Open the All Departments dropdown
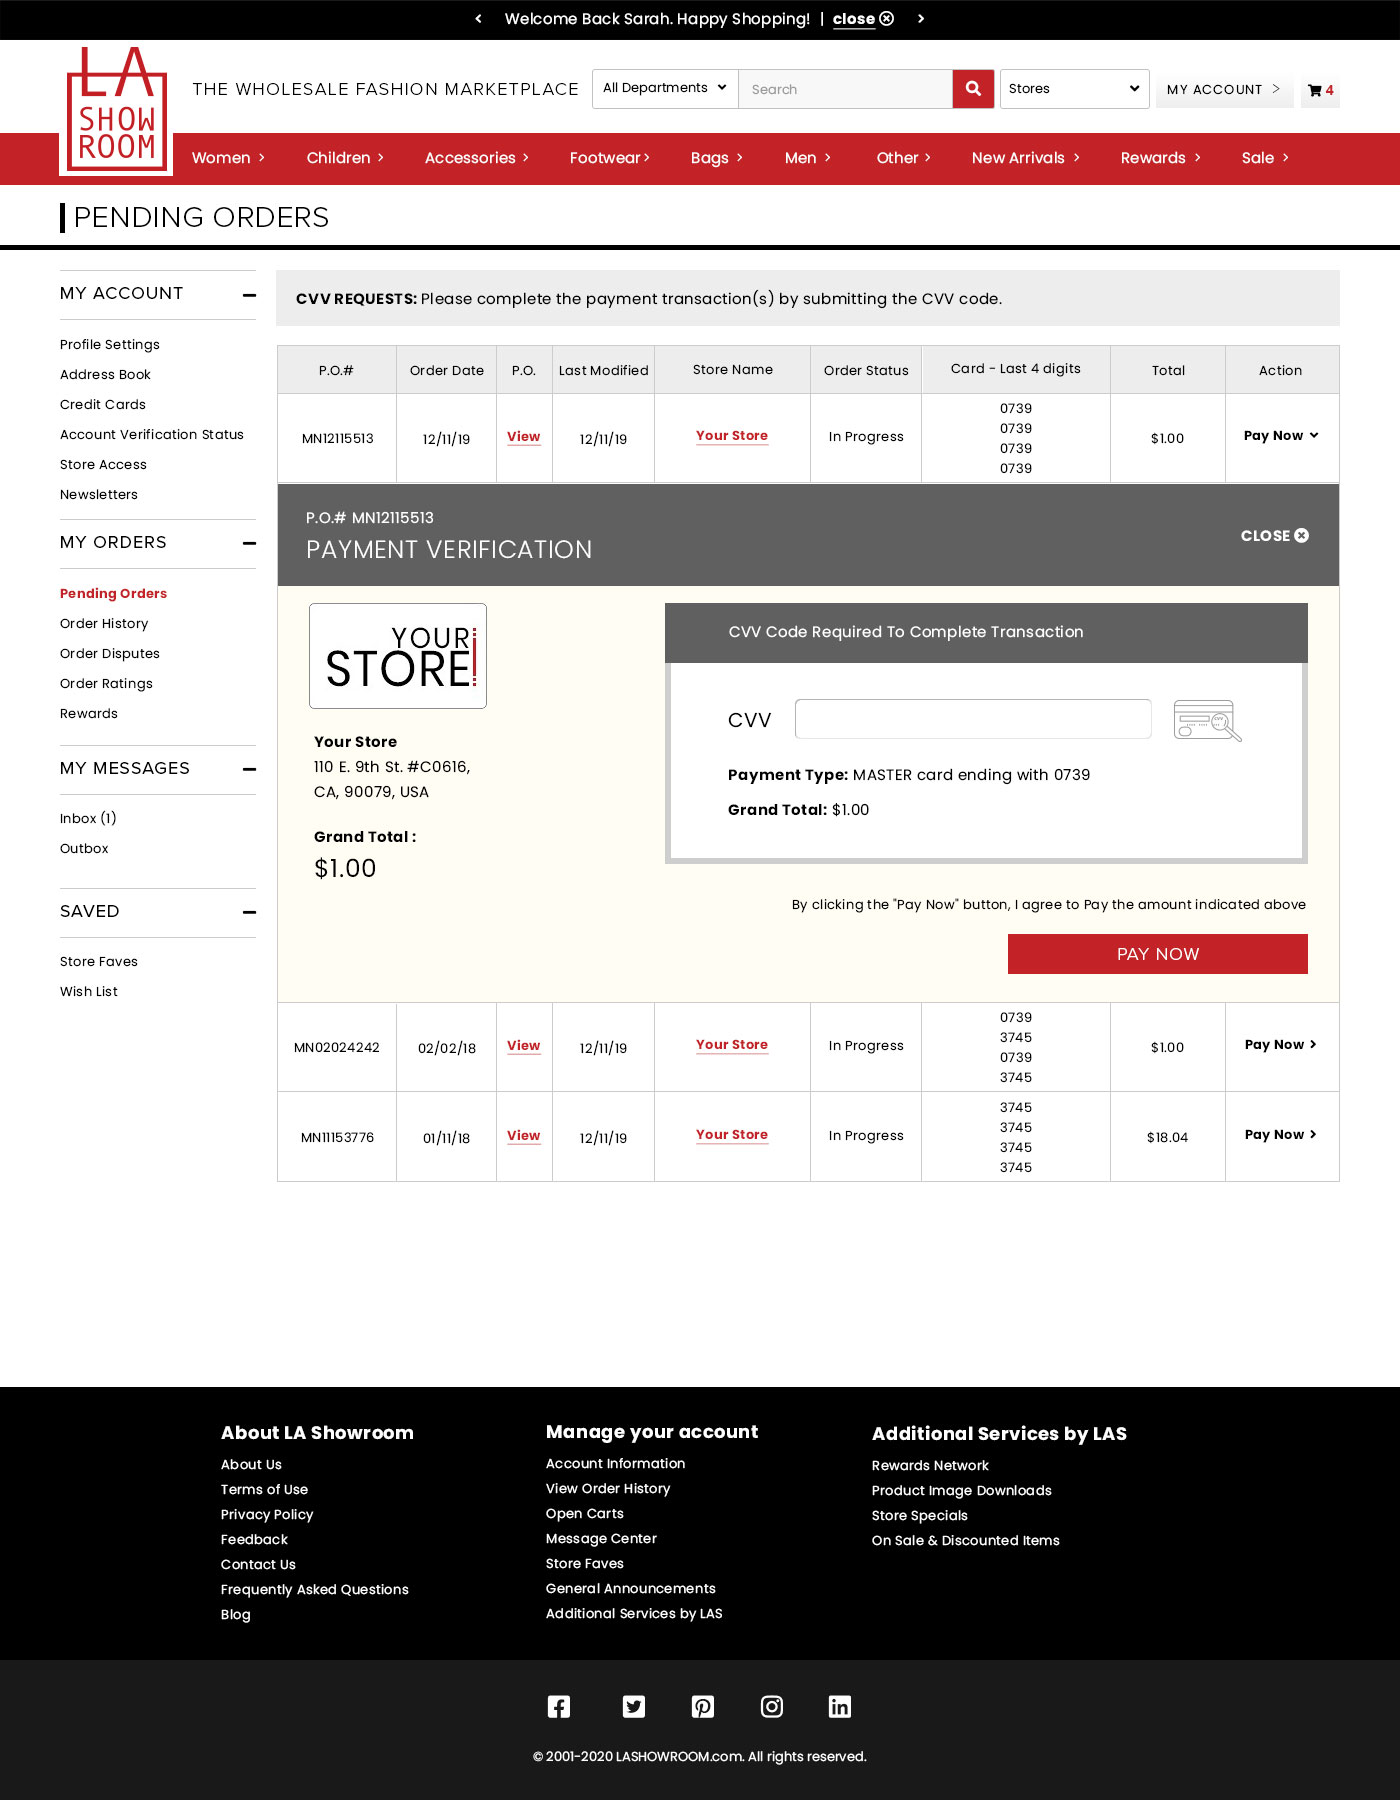The height and width of the screenshot is (1800, 1400). (x=665, y=89)
